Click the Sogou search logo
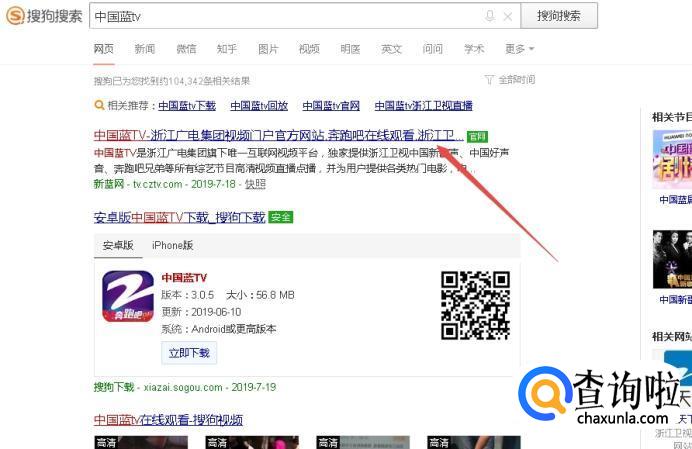Image resolution: width=692 pixels, height=449 pixels. (x=44, y=16)
